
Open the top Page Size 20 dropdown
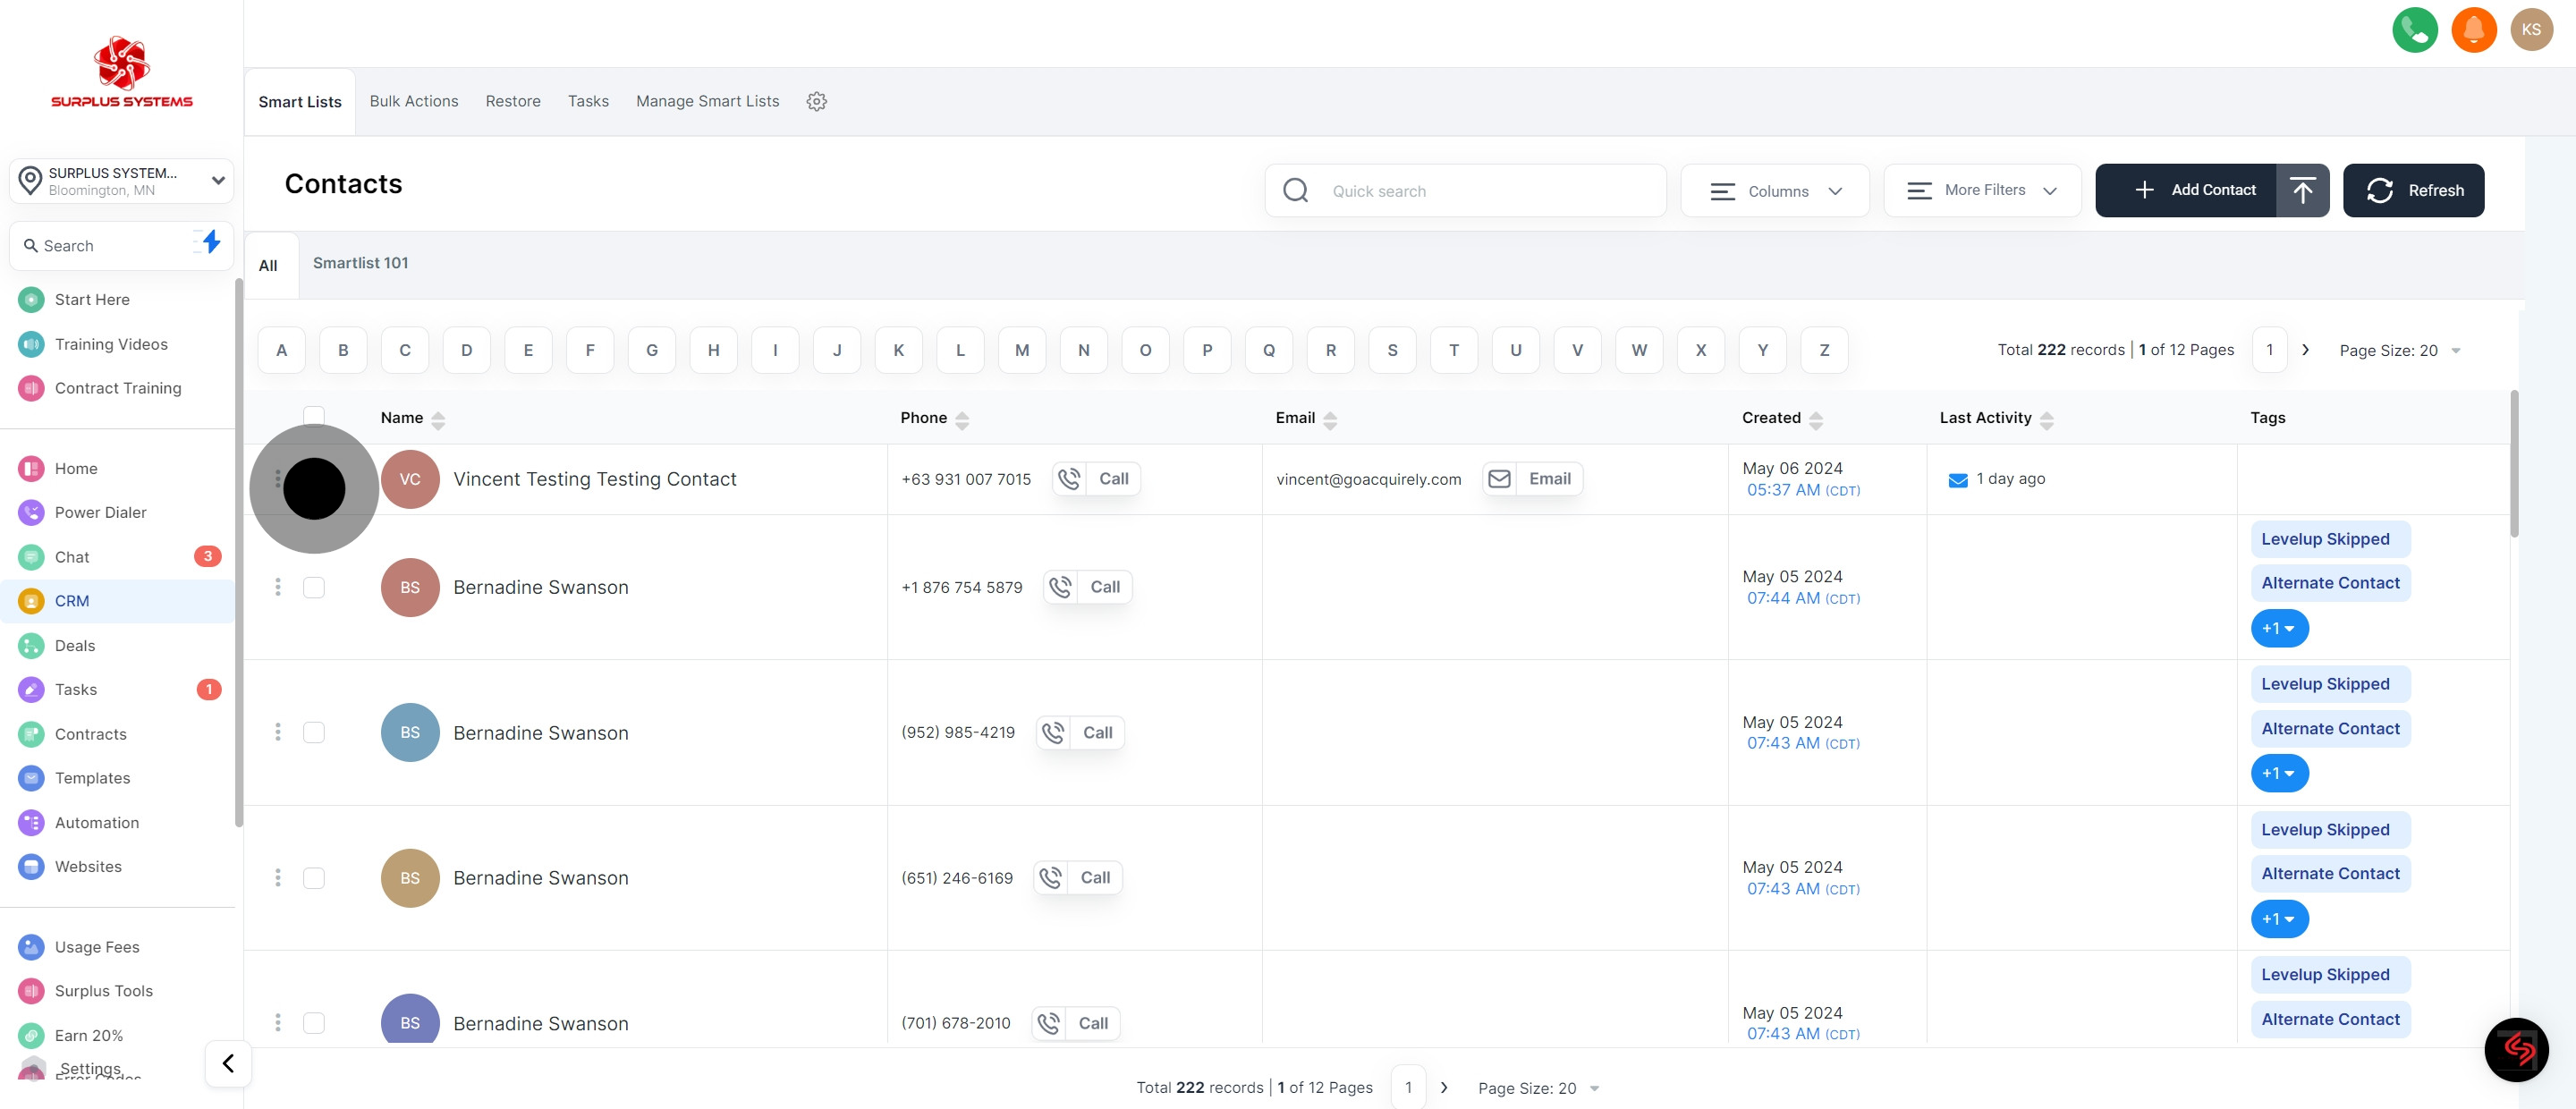2399,350
